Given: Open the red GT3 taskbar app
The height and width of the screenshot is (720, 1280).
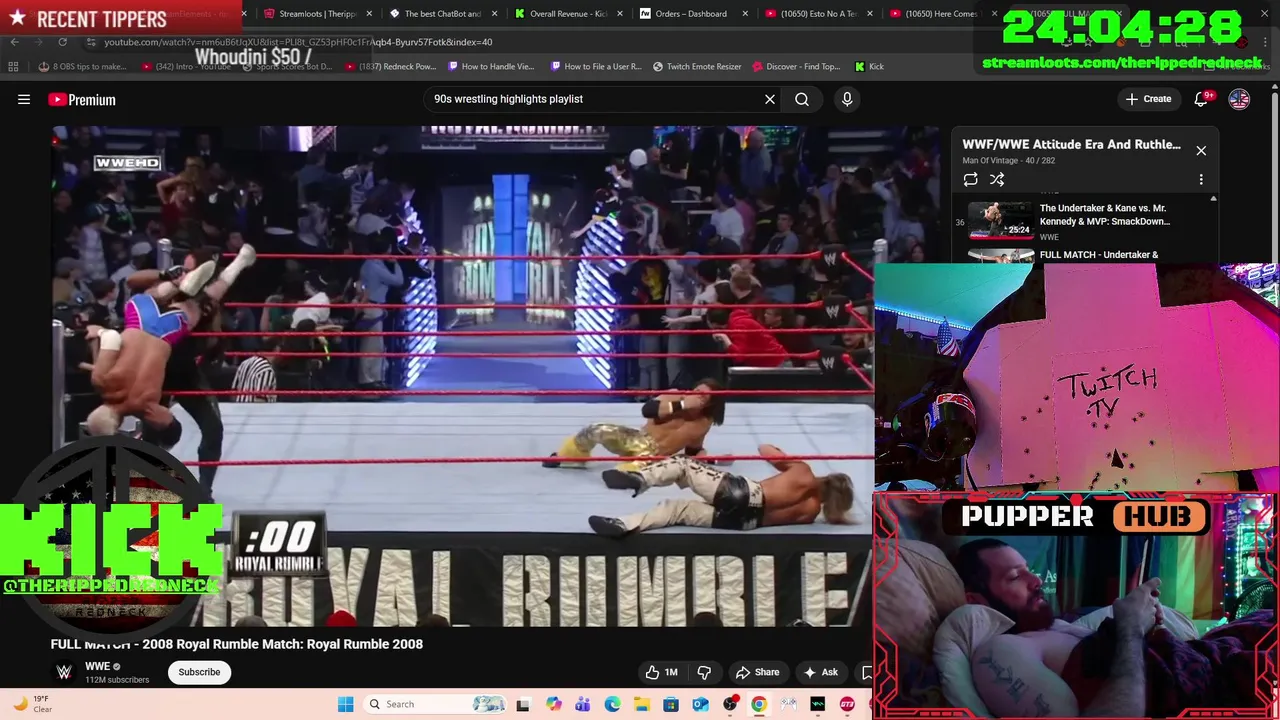Looking at the screenshot, I should [x=847, y=704].
